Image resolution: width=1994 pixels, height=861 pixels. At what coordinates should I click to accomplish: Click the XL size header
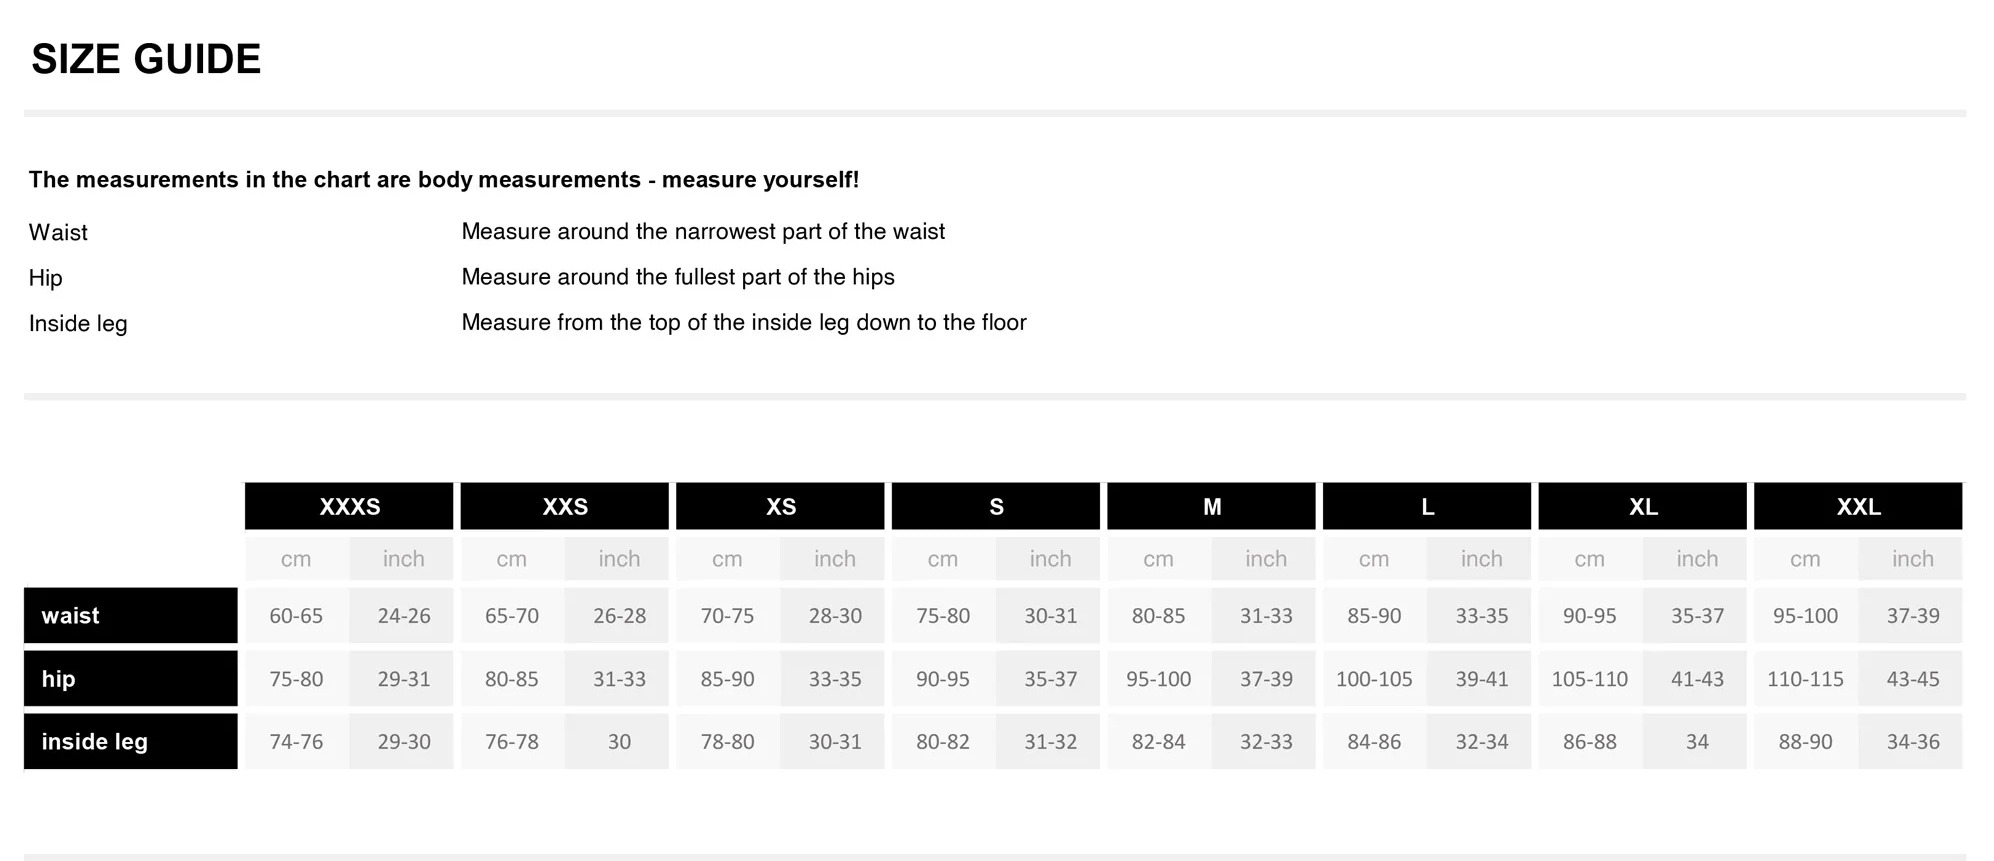click(1643, 506)
